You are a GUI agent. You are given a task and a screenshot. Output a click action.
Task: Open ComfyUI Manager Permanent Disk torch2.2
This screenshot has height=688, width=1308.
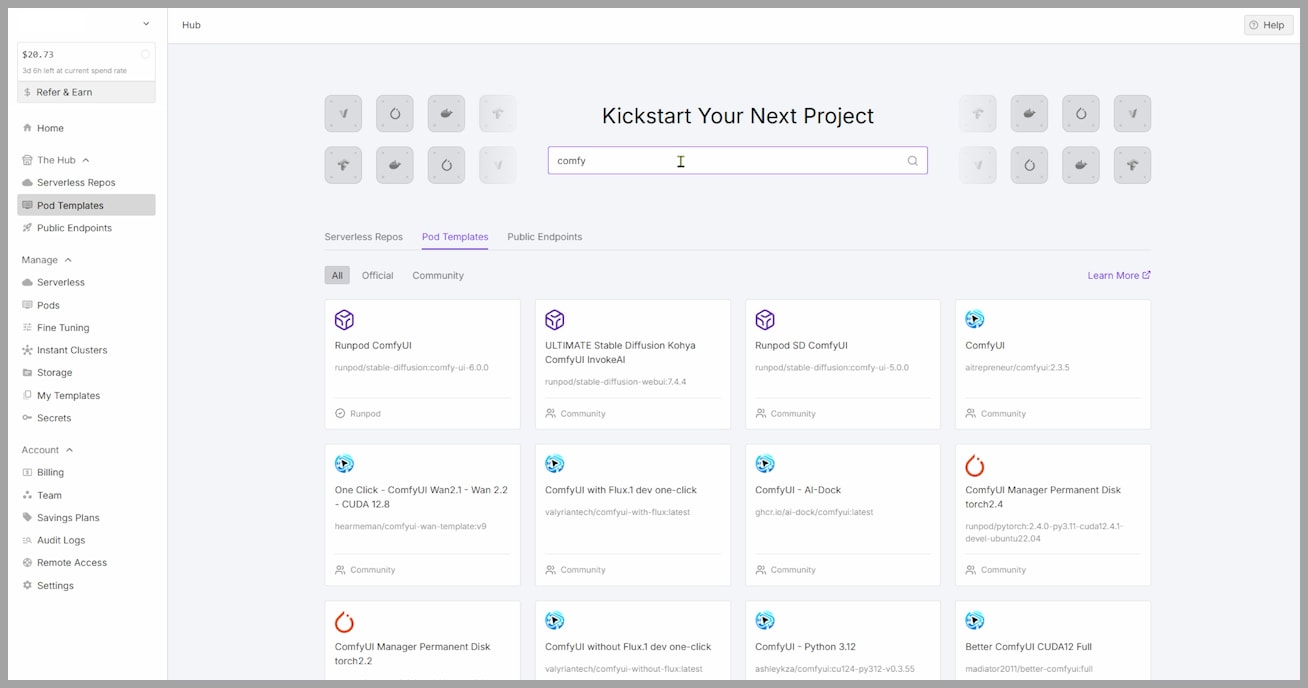tap(422, 640)
